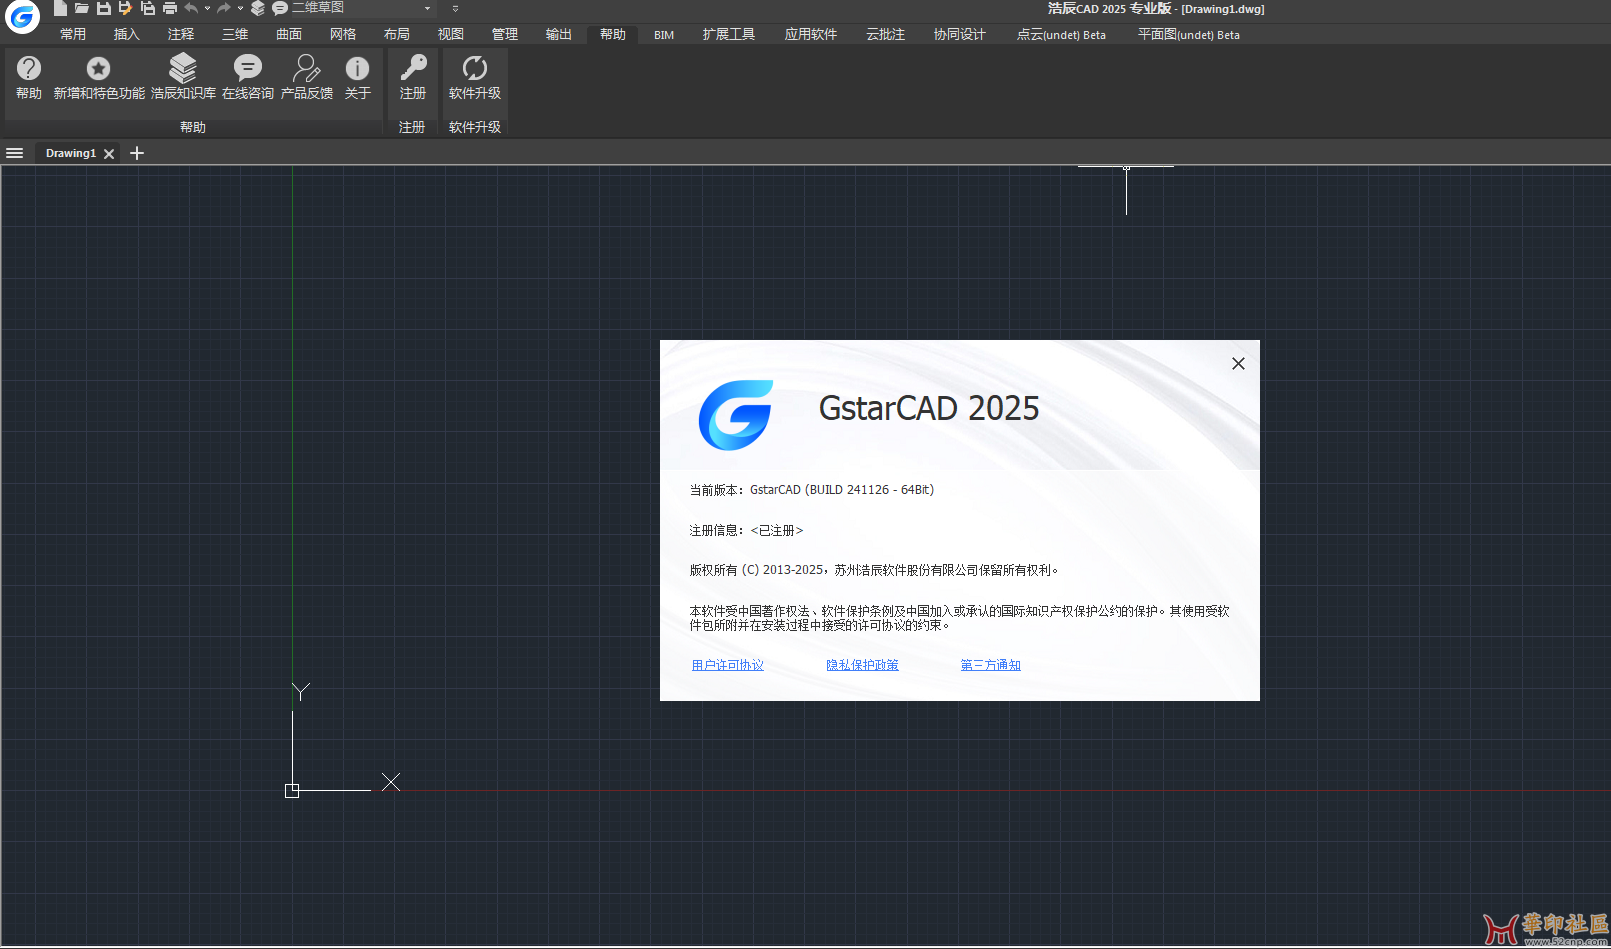Image resolution: width=1611 pixels, height=949 pixels.
Task: Switch to the 网格 ribbon tab
Action: click(343, 34)
